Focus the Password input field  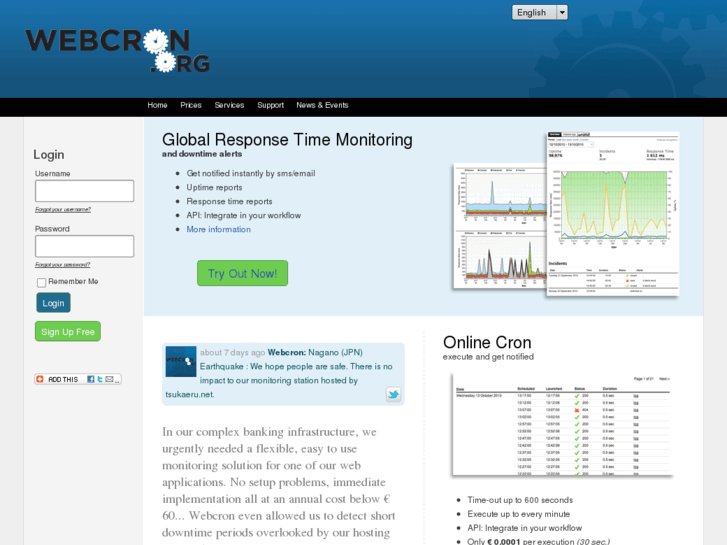(x=84, y=246)
